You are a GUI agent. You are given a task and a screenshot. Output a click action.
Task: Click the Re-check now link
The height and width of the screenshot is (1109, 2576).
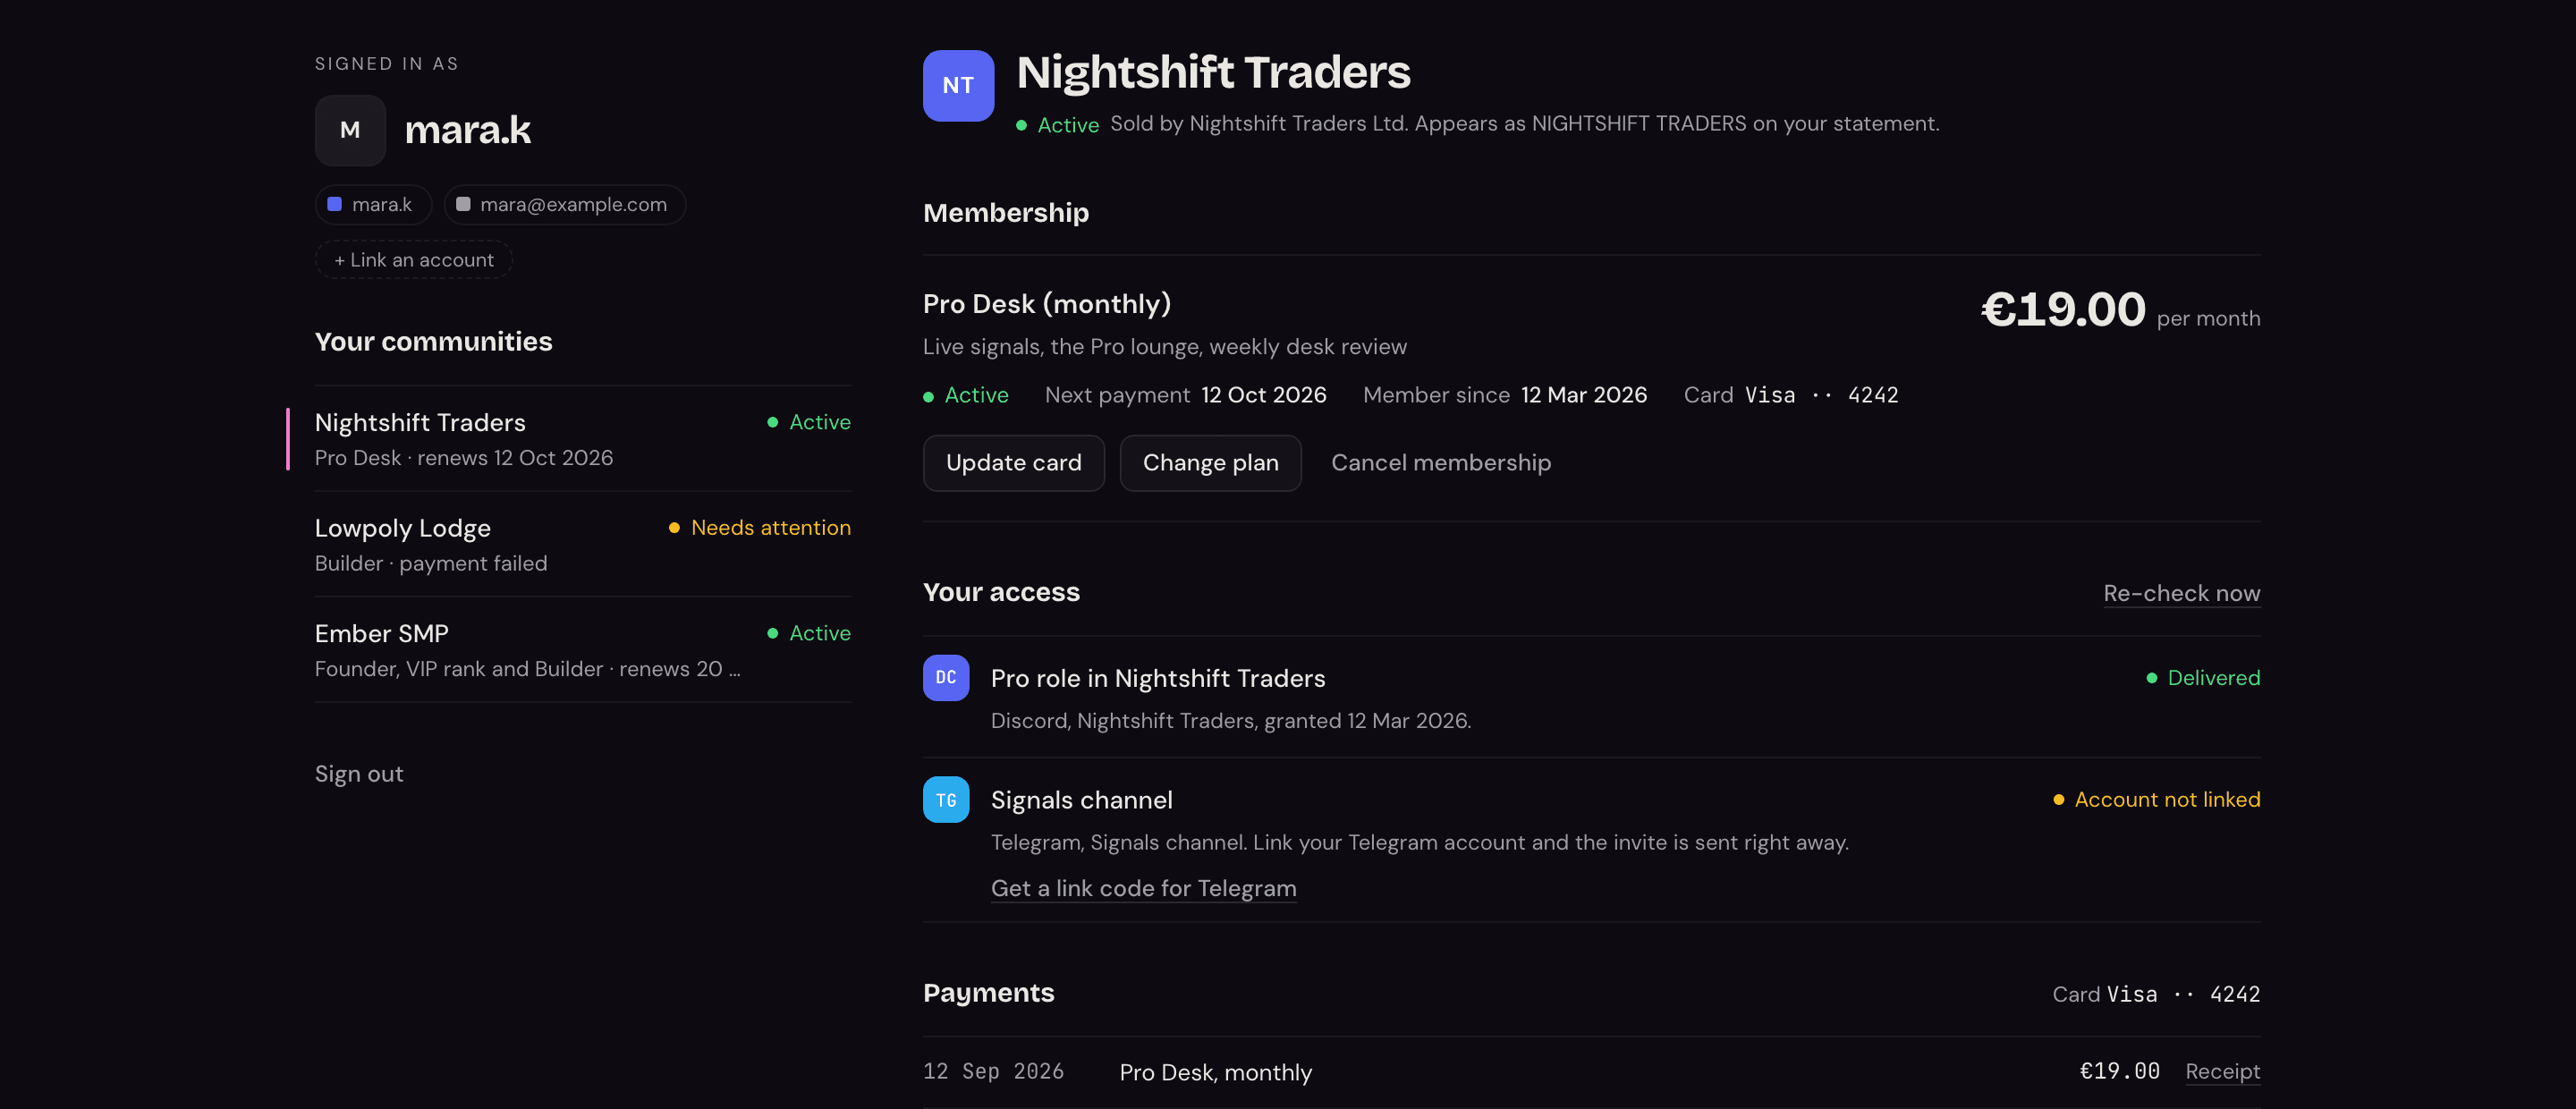(x=2182, y=593)
